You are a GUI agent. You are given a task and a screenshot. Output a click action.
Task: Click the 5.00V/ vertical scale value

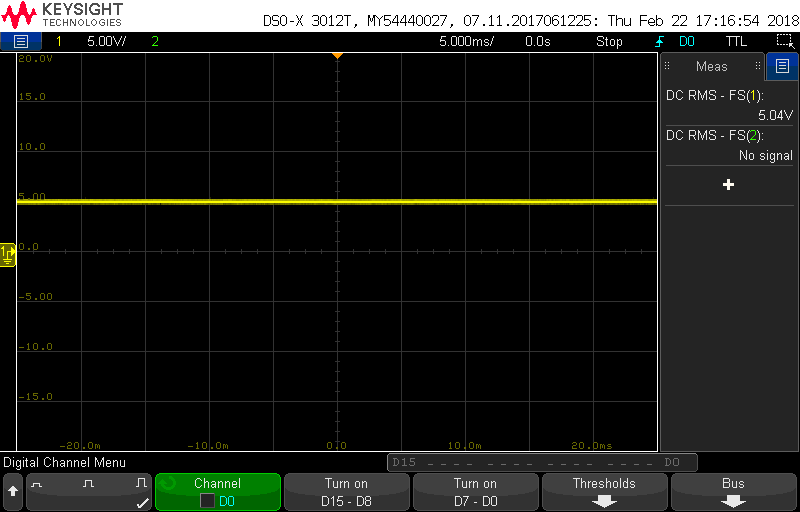click(106, 41)
